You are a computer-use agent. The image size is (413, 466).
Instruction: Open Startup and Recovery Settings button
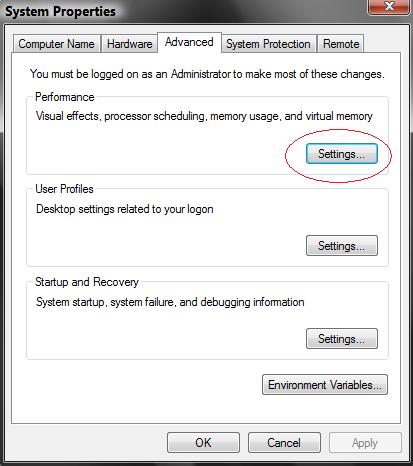click(342, 339)
